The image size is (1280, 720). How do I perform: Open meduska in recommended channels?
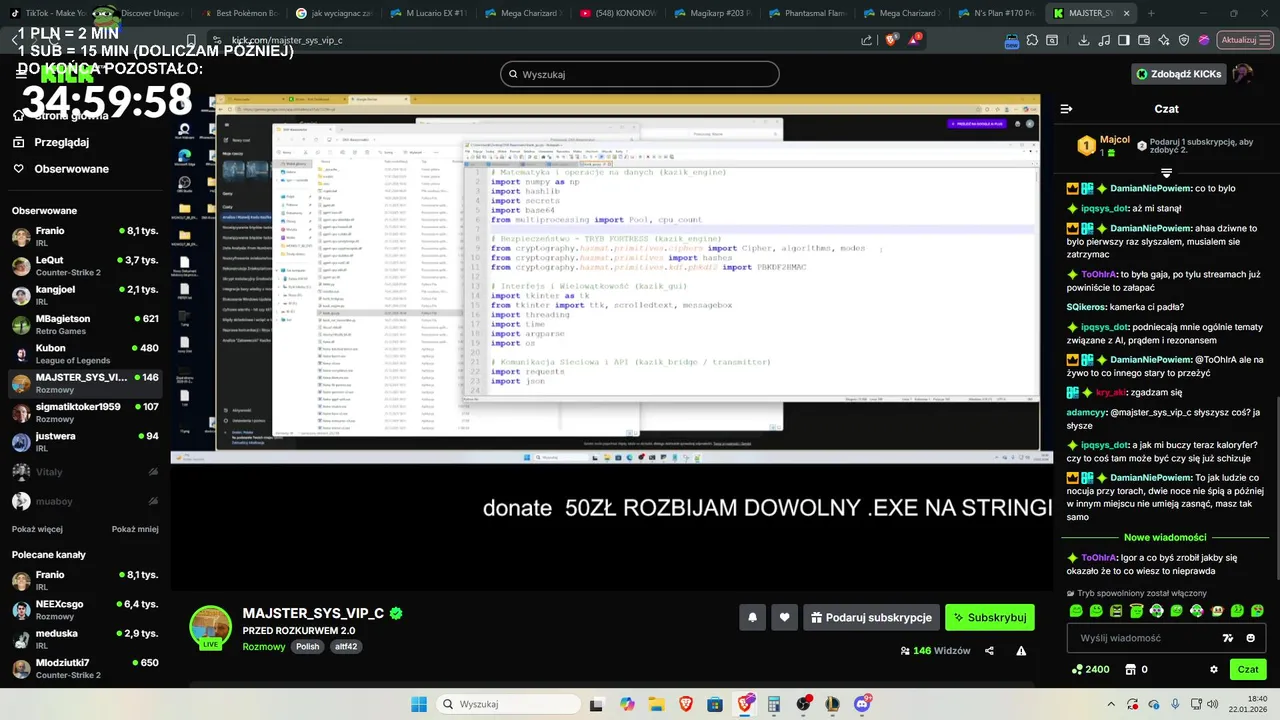coord(85,639)
